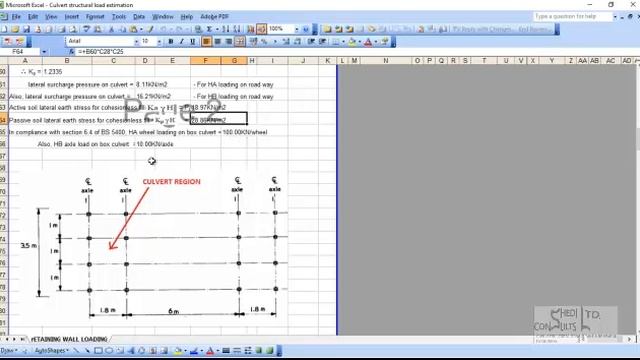
Task: Open the Zoom dropdown showing 100%
Action: point(297,29)
